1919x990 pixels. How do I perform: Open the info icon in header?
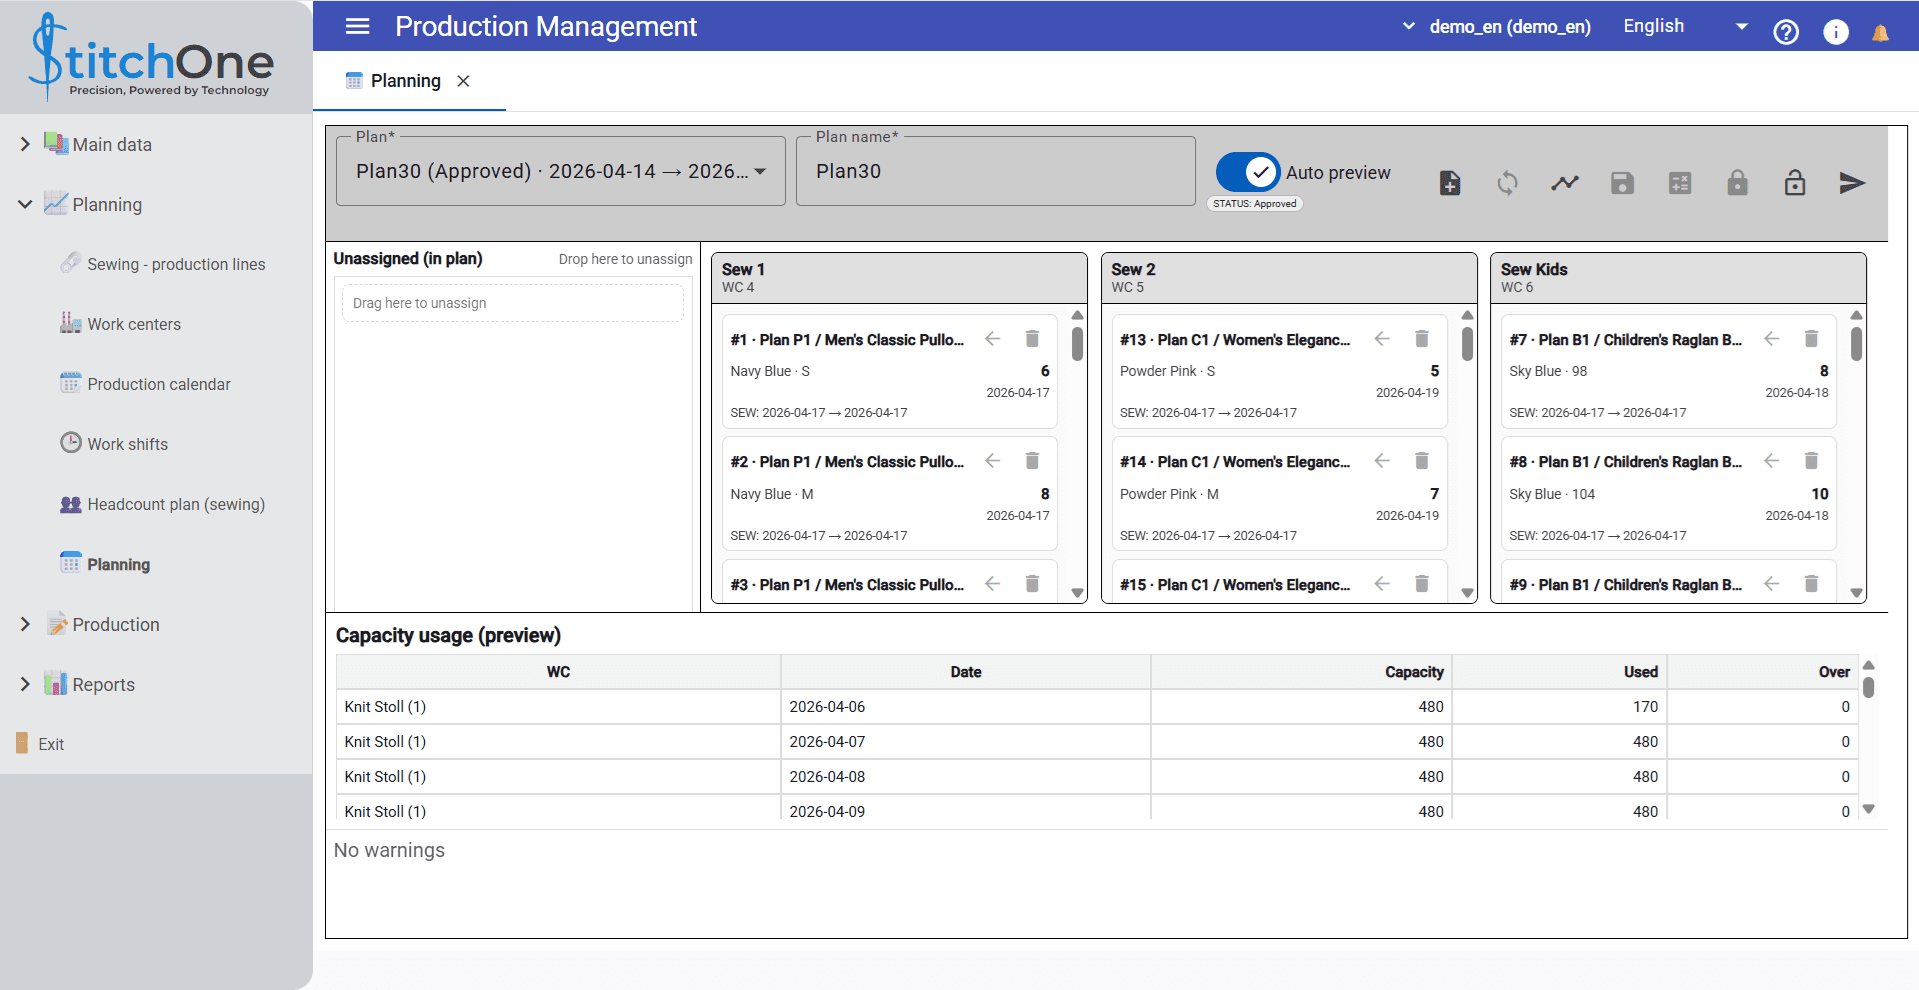[1836, 32]
